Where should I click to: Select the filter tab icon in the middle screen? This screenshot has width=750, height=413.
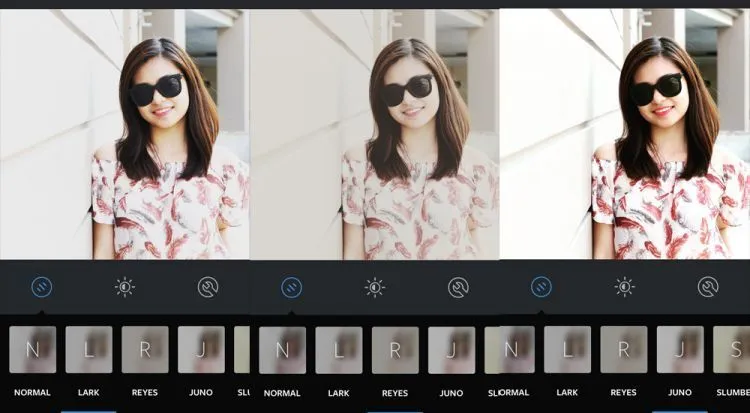[292, 288]
